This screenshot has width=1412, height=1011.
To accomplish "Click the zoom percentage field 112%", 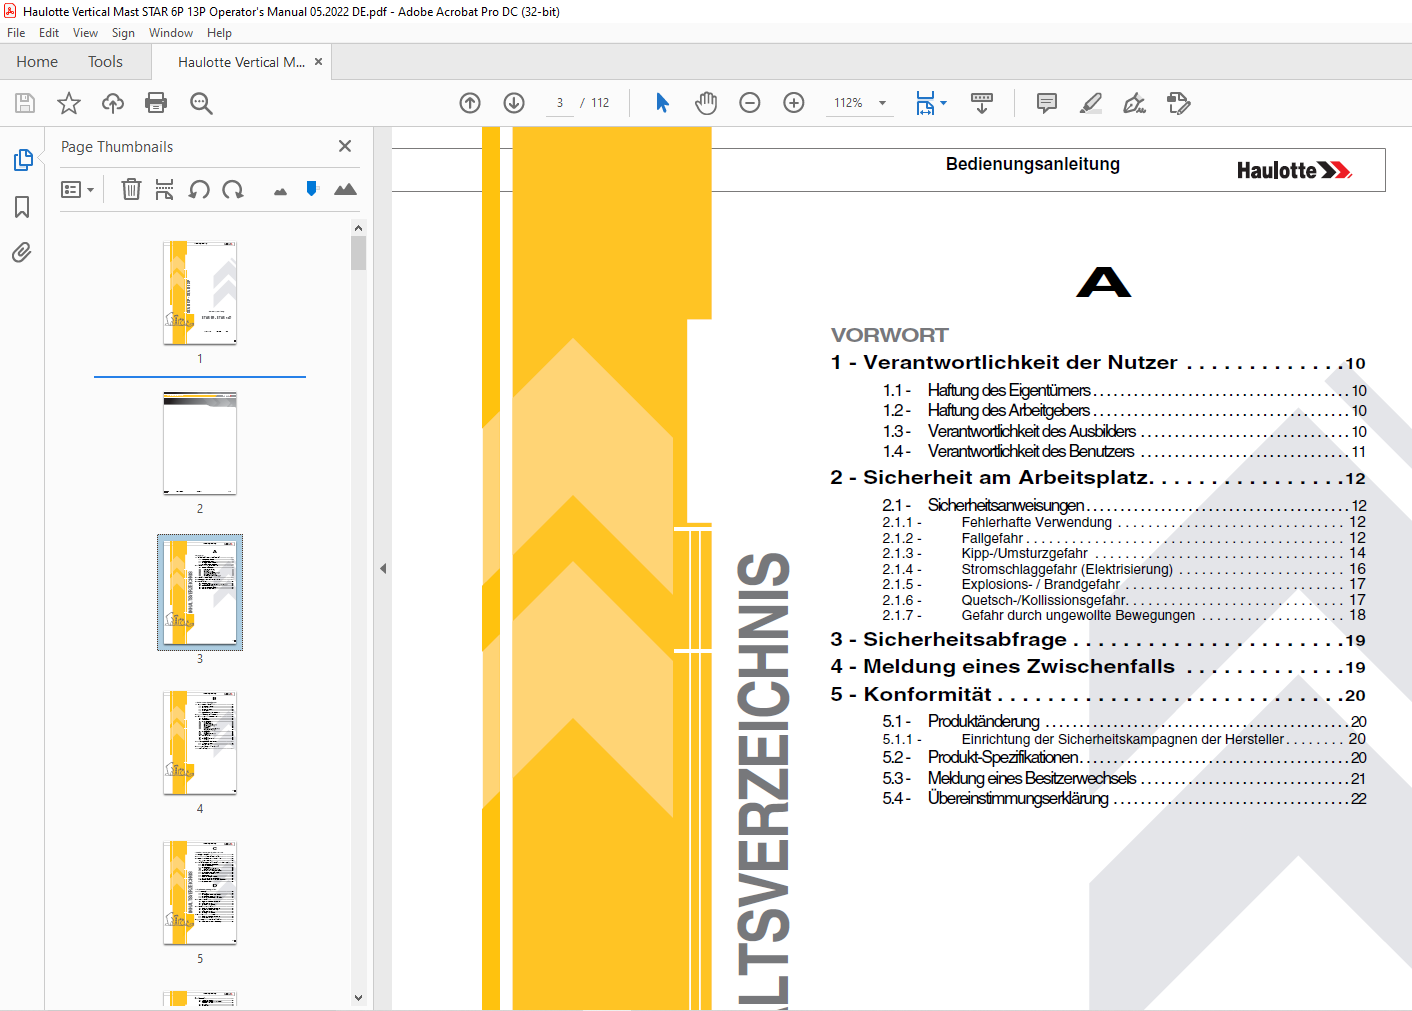I will 848,103.
